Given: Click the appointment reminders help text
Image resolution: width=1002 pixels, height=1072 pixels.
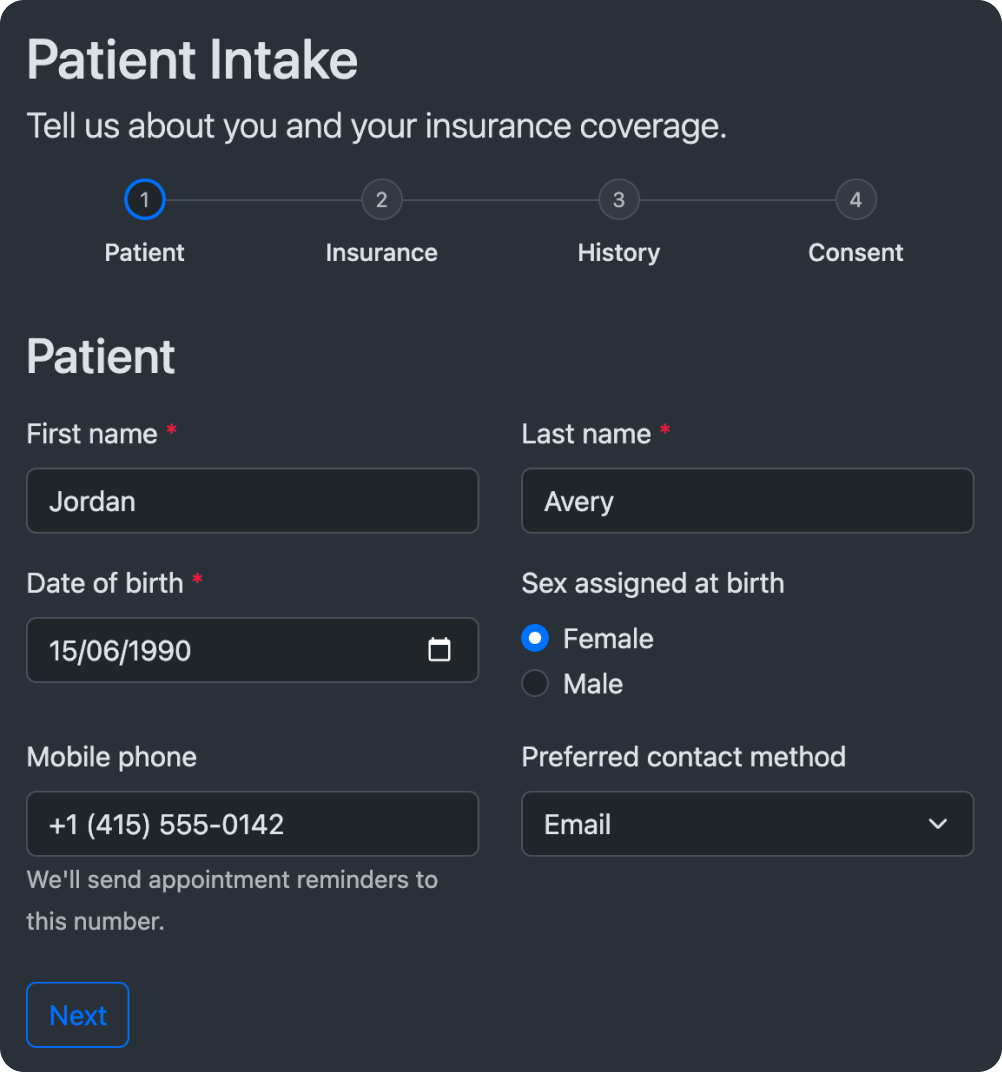Looking at the screenshot, I should click(x=232, y=900).
